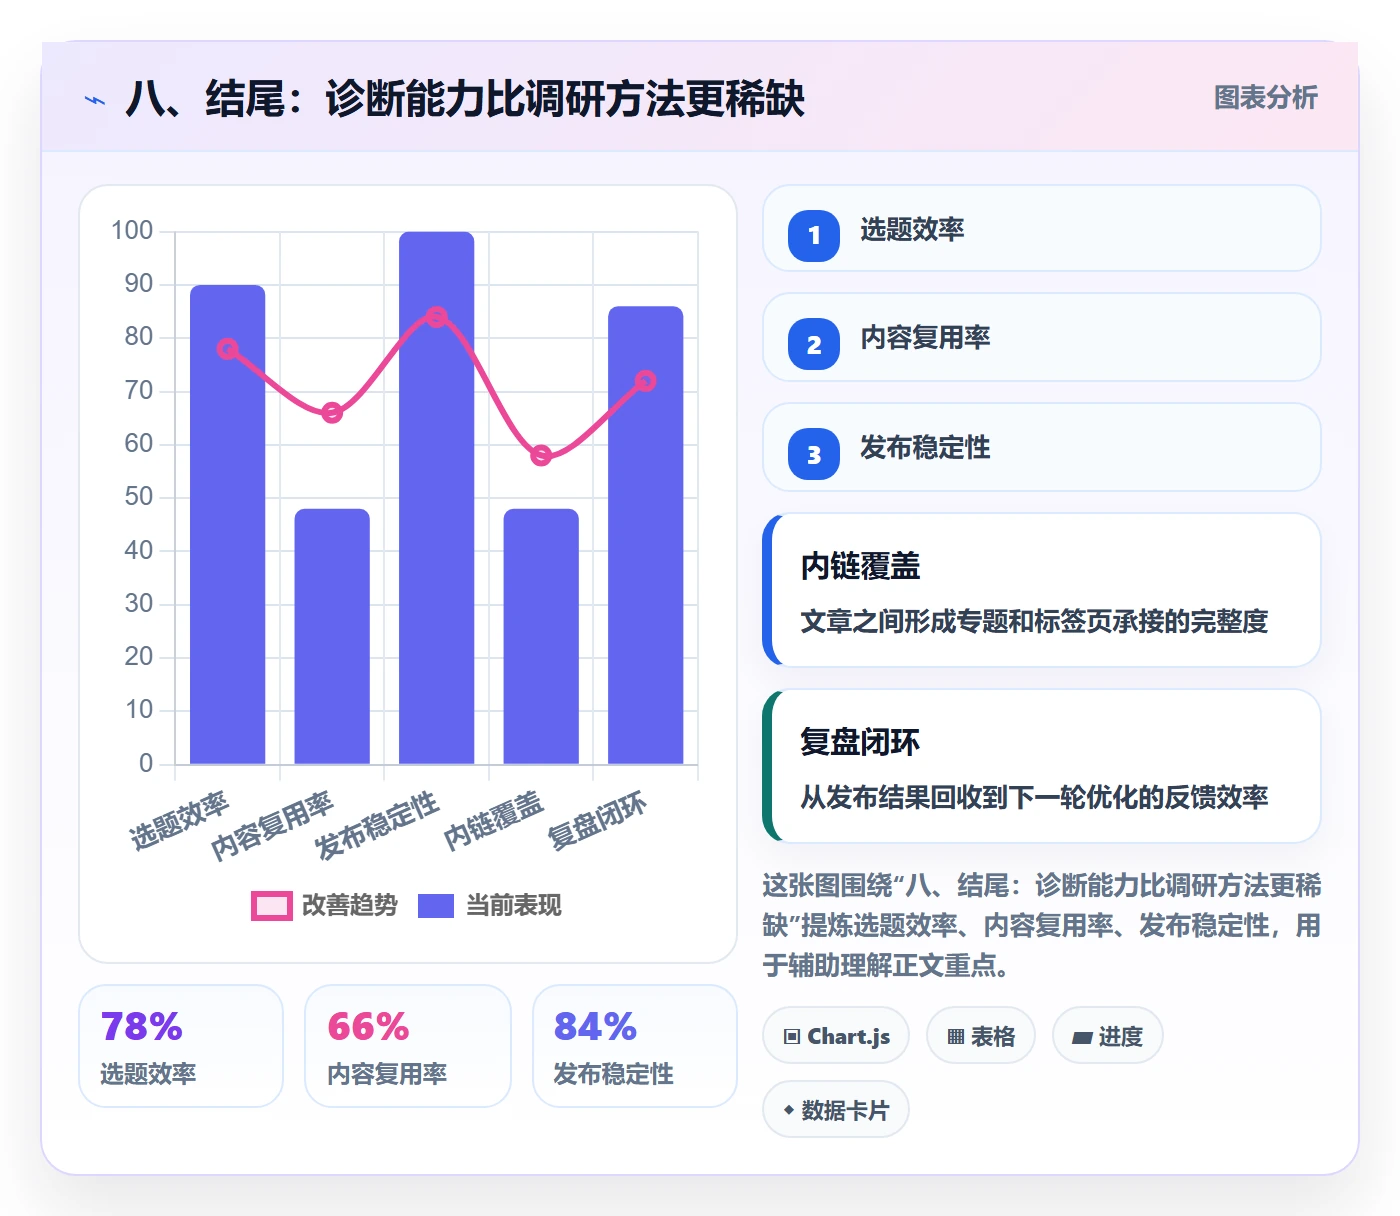1400x1216 pixels.
Task: Click the 66% 内容复用率 stat card
Action: [408, 1046]
